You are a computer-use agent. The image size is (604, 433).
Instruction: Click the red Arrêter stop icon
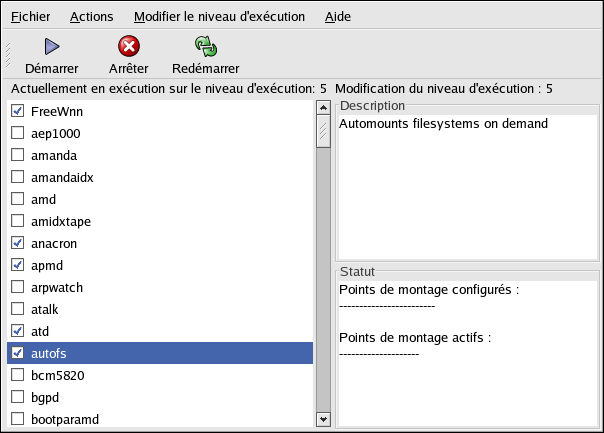click(x=129, y=46)
